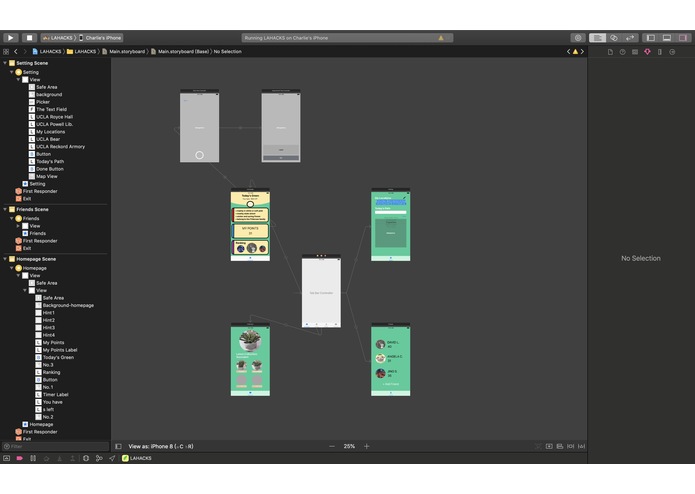Switch to the Version editor
Viewport: 695px width, 494px height.
coord(630,38)
